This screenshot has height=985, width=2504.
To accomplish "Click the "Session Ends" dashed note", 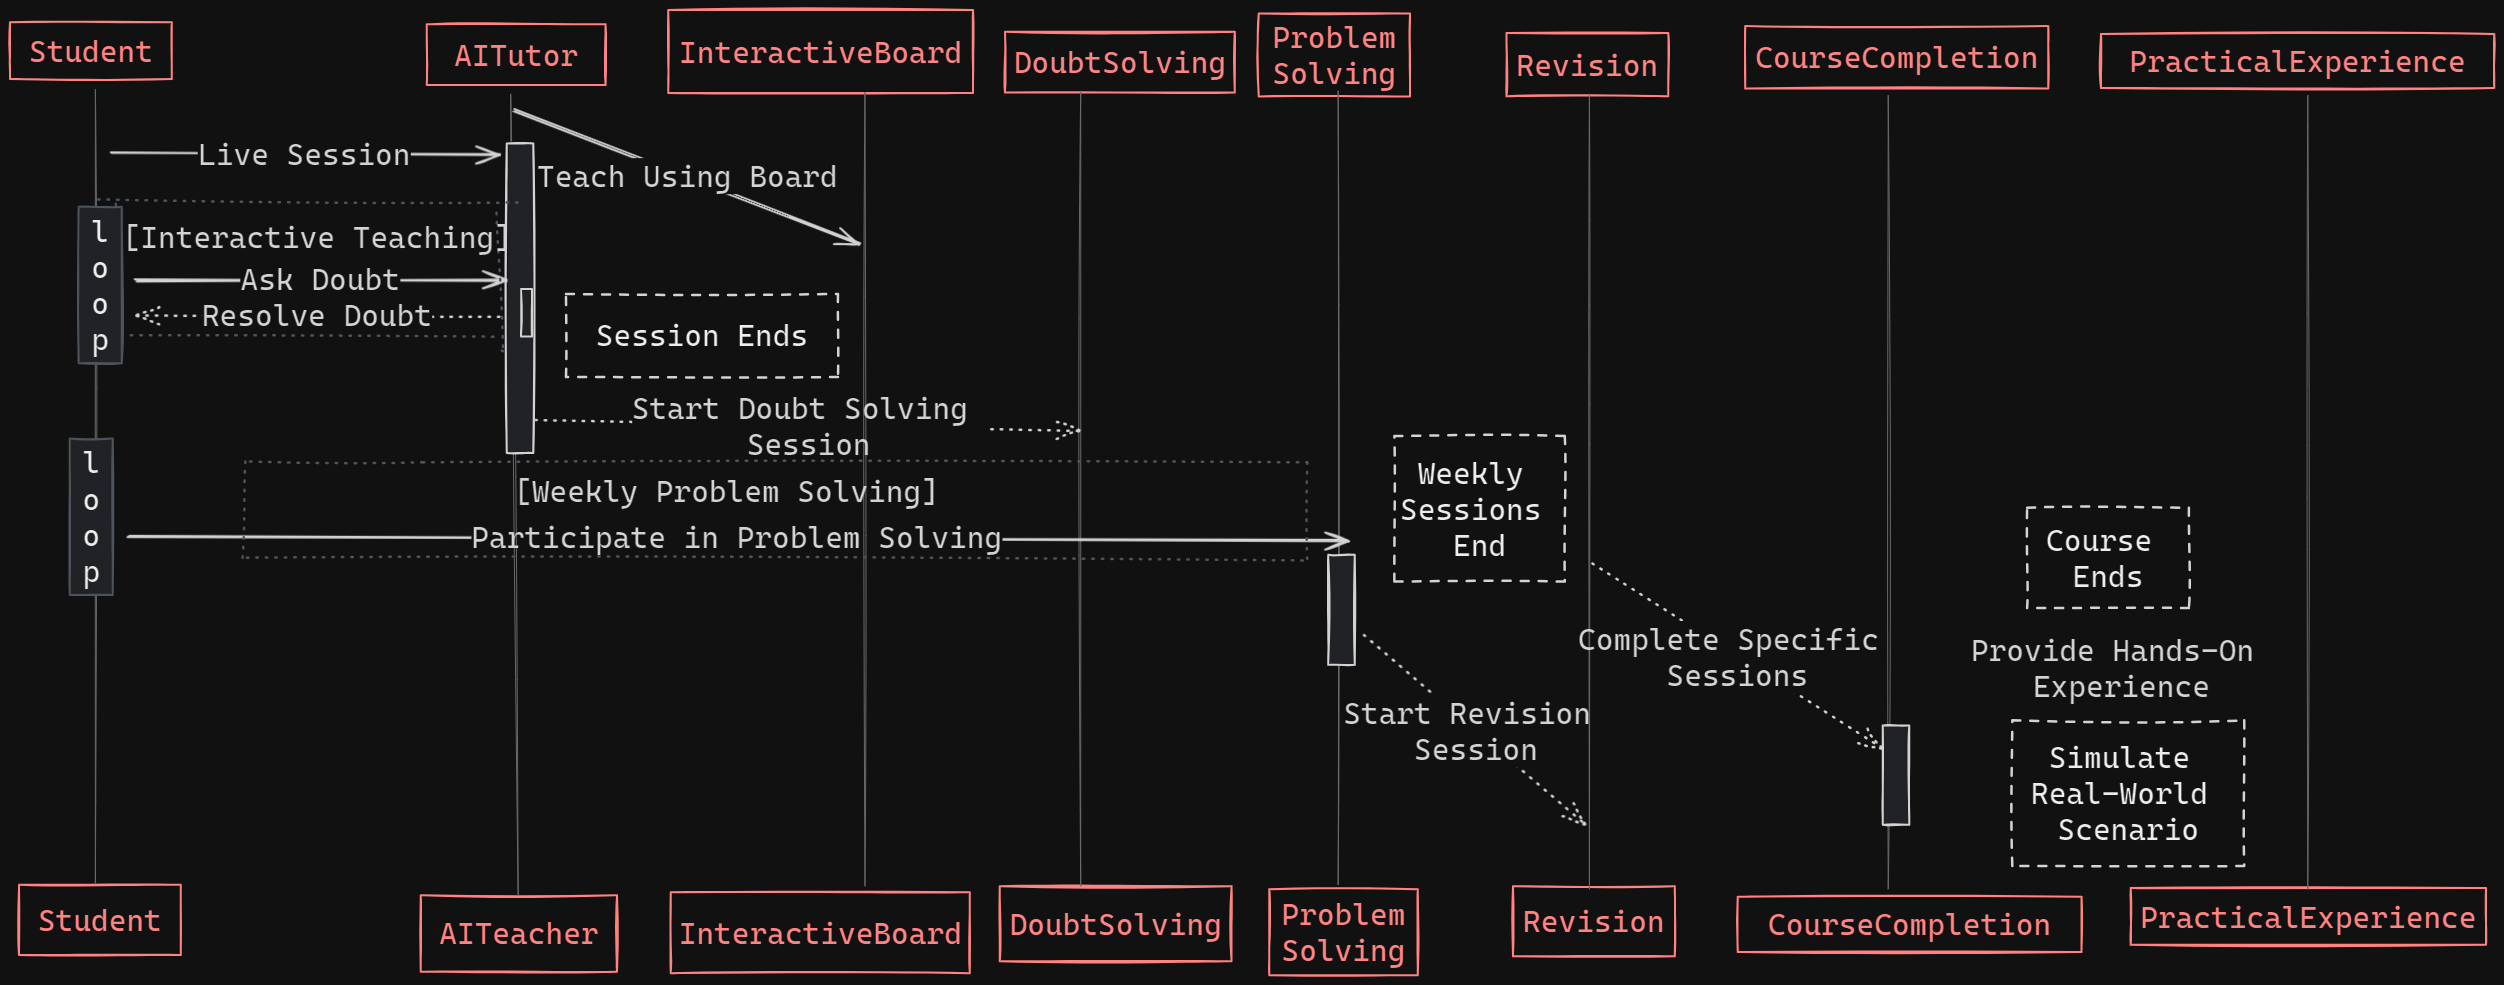I will (x=701, y=336).
